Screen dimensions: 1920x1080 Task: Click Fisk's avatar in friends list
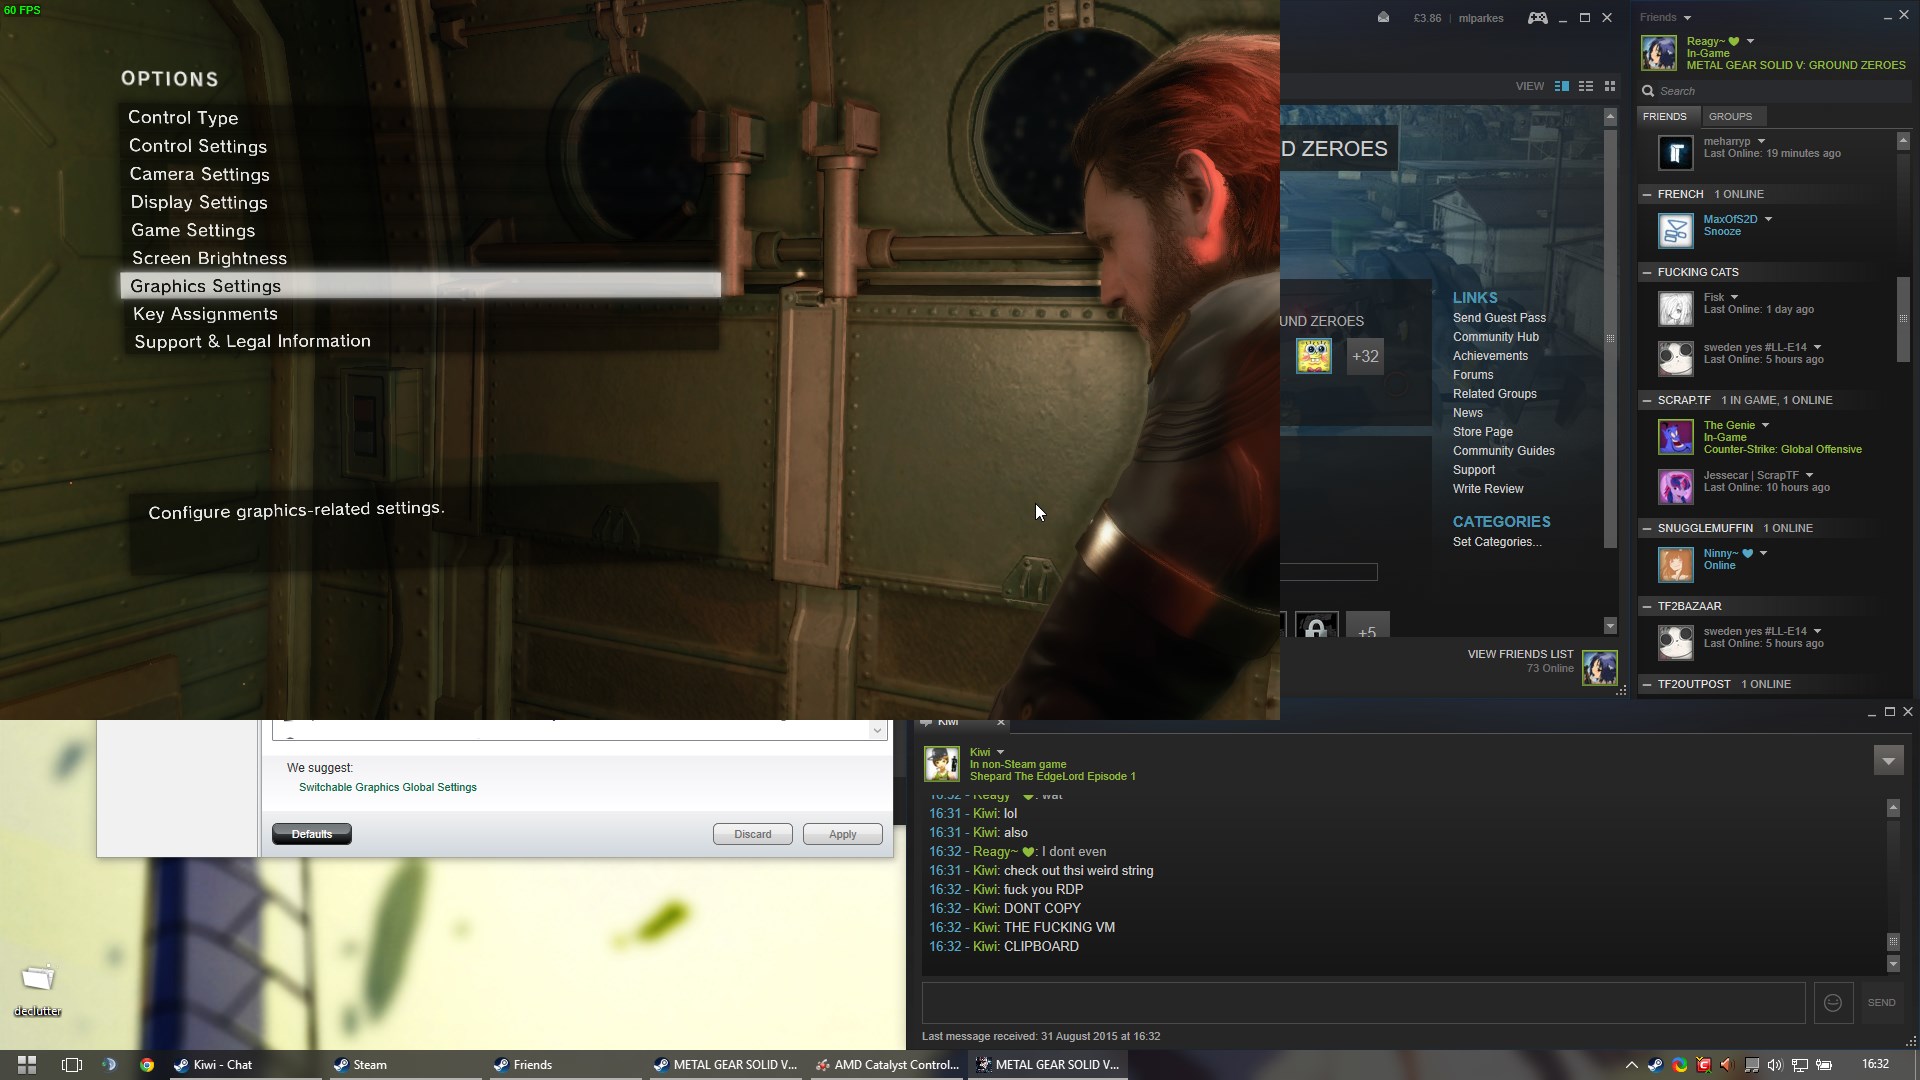[x=1676, y=308]
